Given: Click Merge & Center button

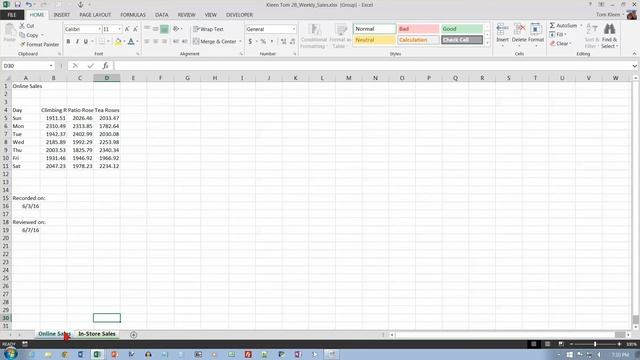Looking at the screenshot, I should coord(215,41).
